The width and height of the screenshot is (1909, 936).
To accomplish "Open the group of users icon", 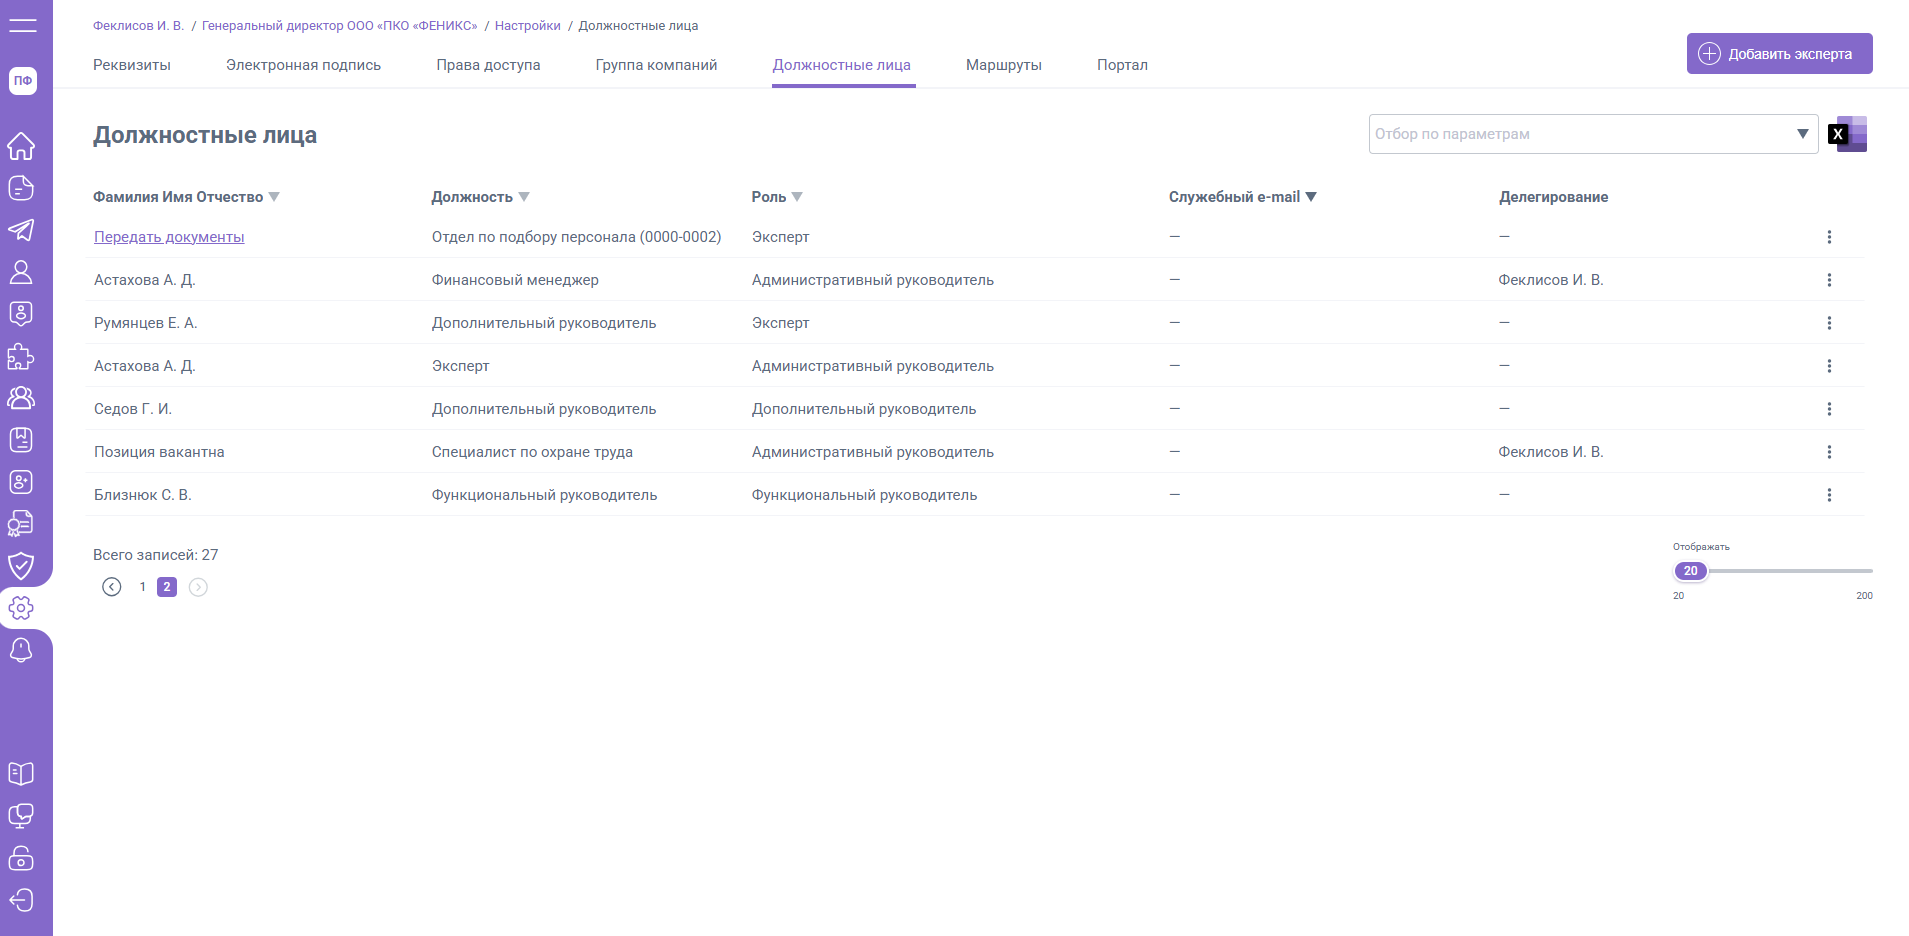I will tap(21, 398).
